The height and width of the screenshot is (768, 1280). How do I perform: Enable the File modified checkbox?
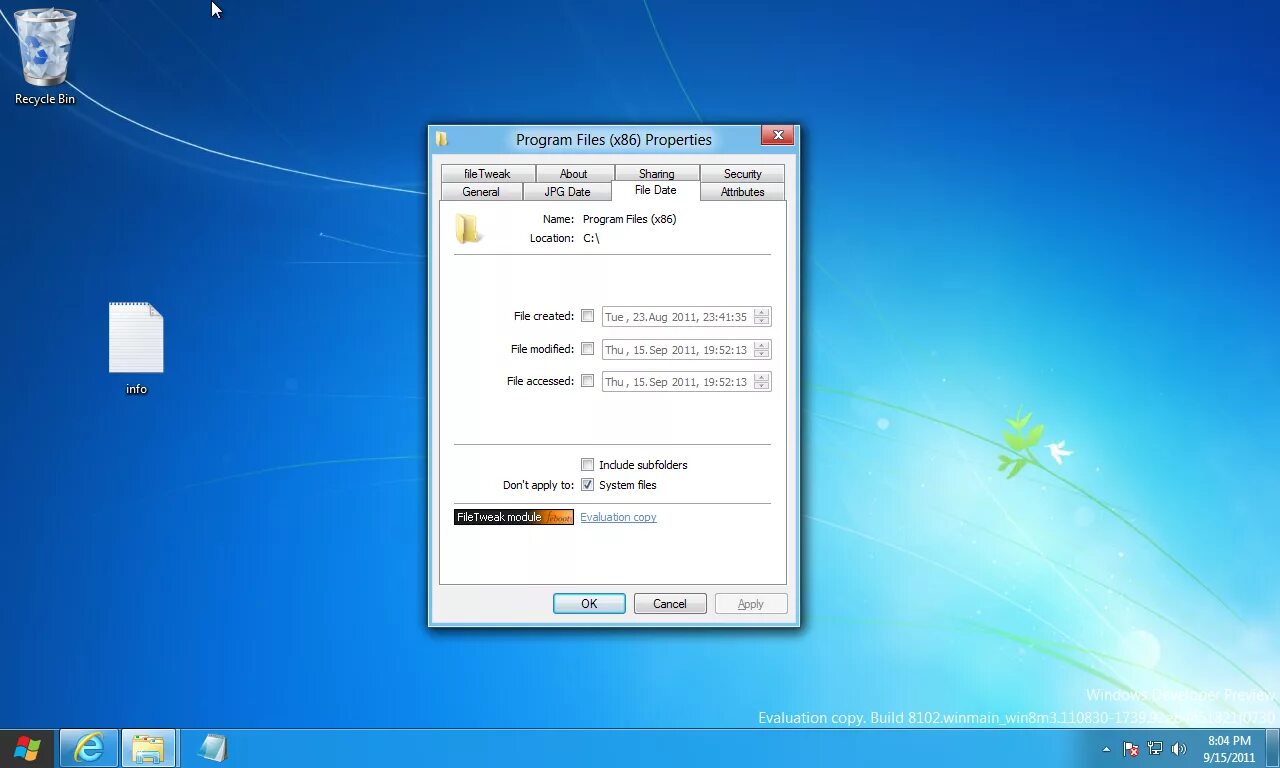(x=588, y=349)
